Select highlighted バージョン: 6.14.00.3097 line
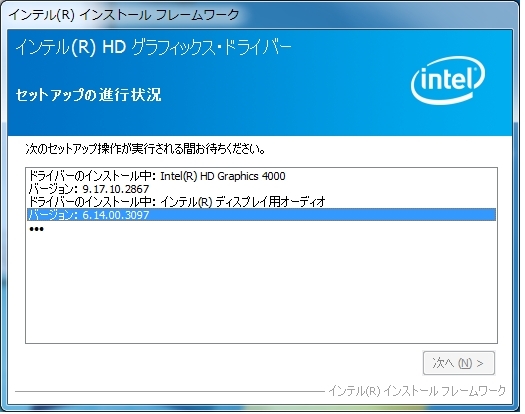The image size is (525, 414). tap(261, 215)
